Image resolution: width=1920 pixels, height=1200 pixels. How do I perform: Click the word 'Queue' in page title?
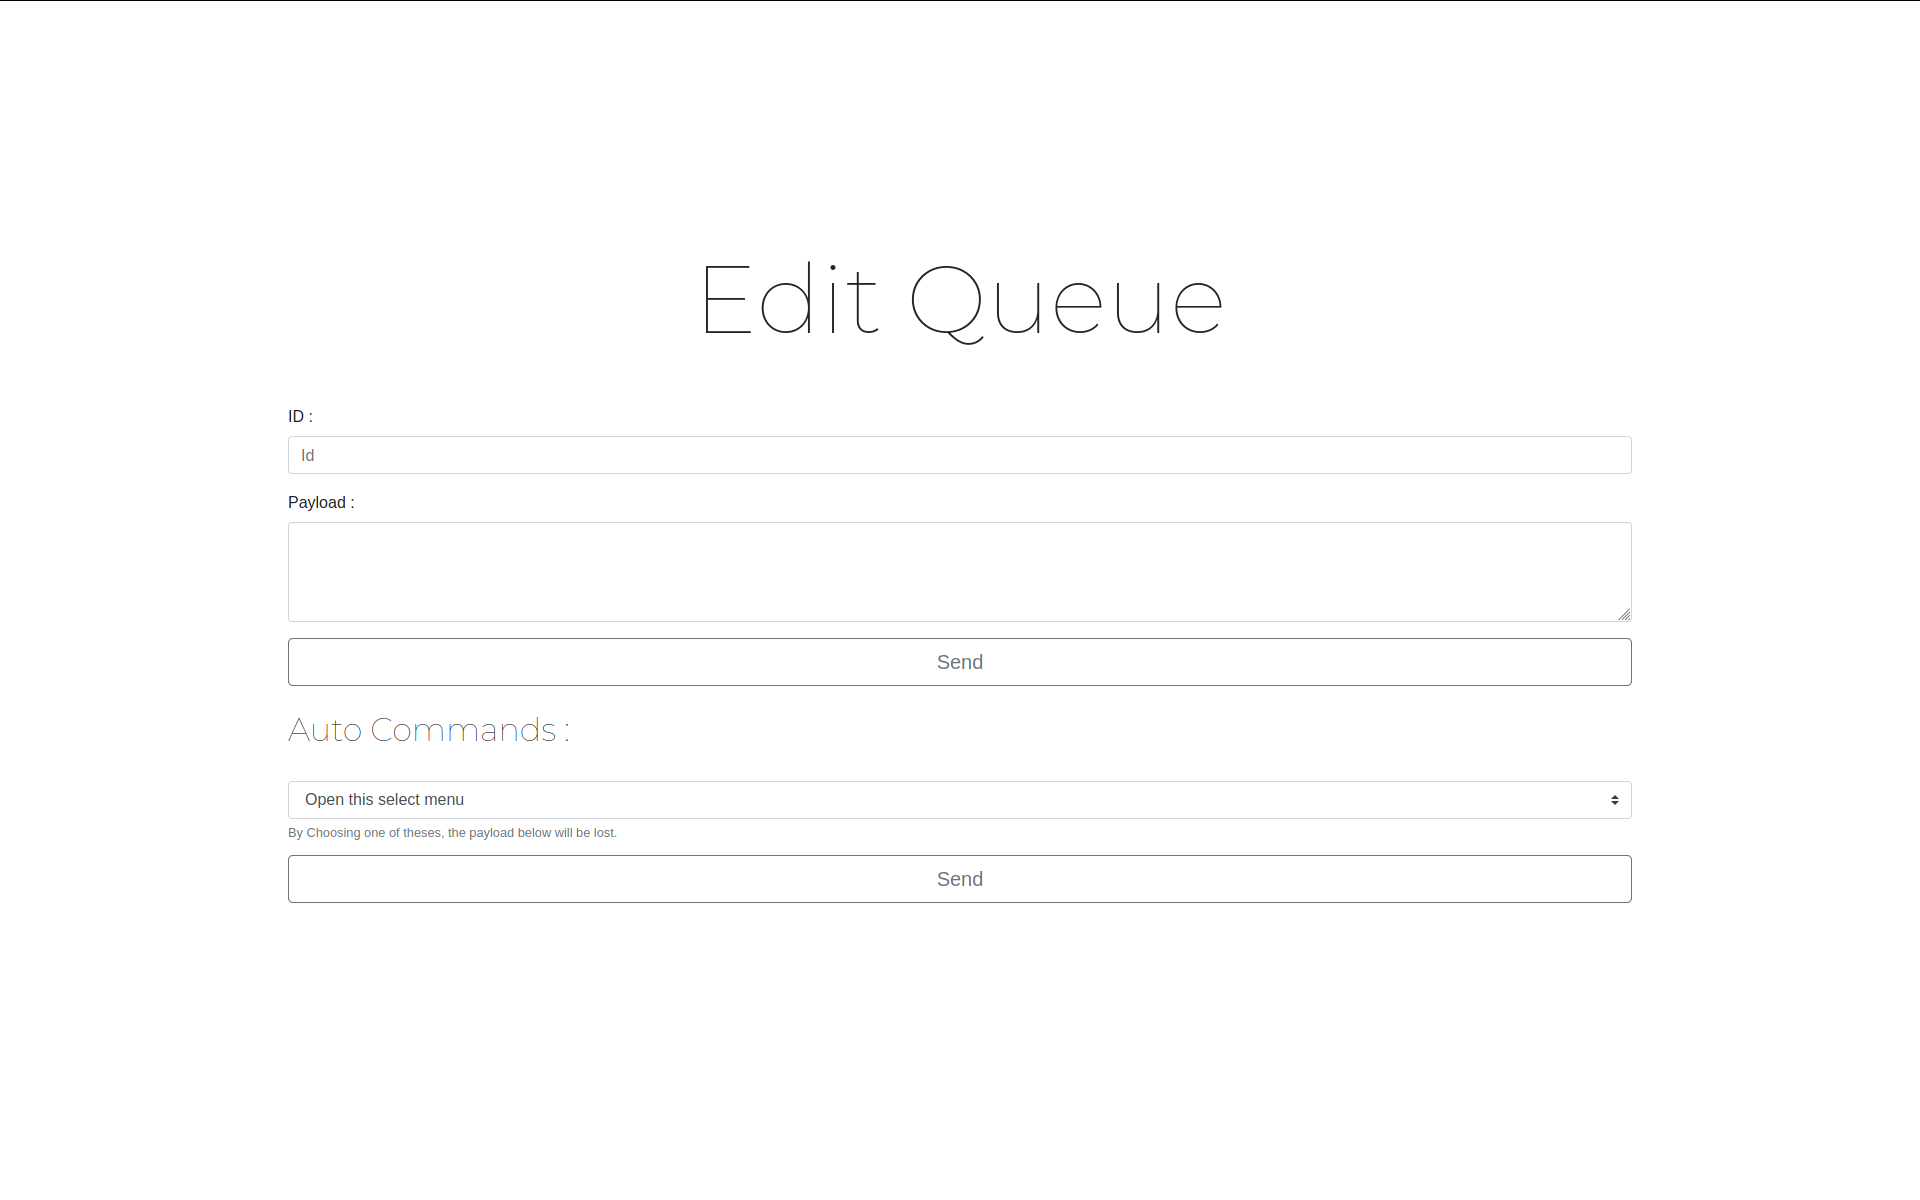(1066, 302)
